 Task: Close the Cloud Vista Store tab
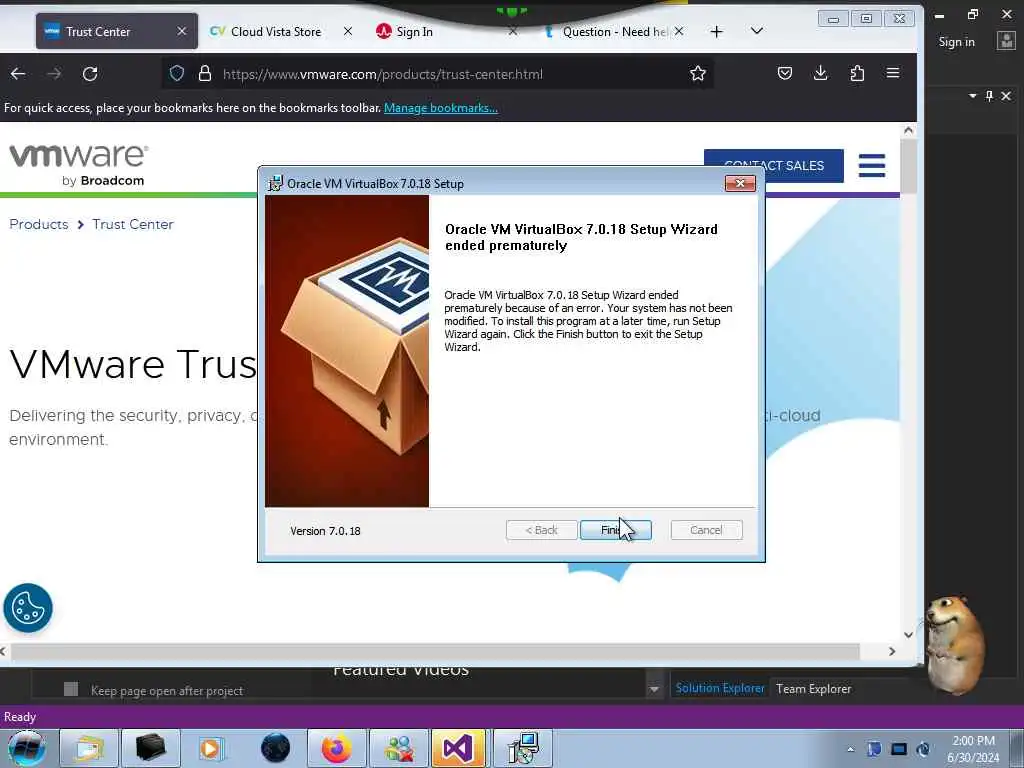348,31
